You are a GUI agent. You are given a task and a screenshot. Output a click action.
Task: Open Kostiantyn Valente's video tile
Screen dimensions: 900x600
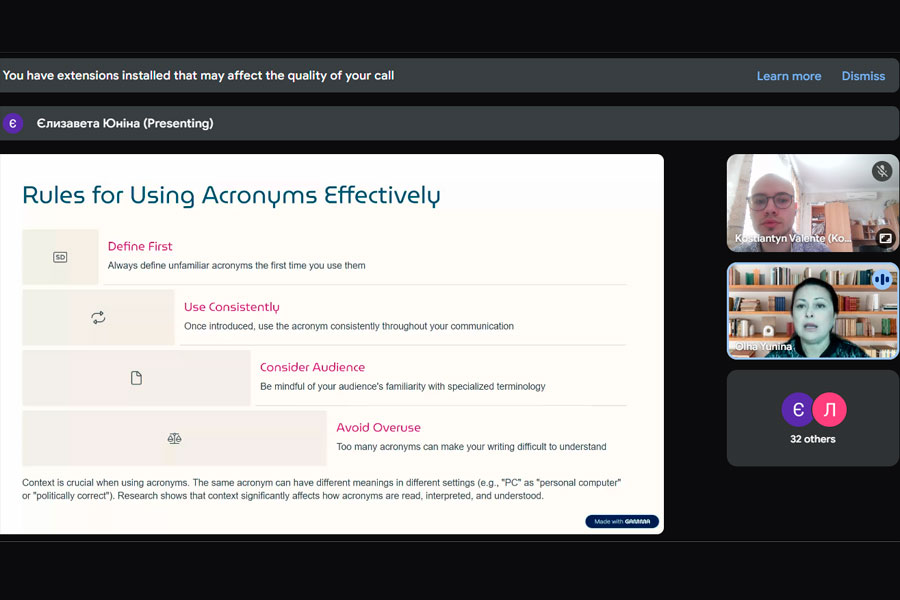(x=812, y=203)
